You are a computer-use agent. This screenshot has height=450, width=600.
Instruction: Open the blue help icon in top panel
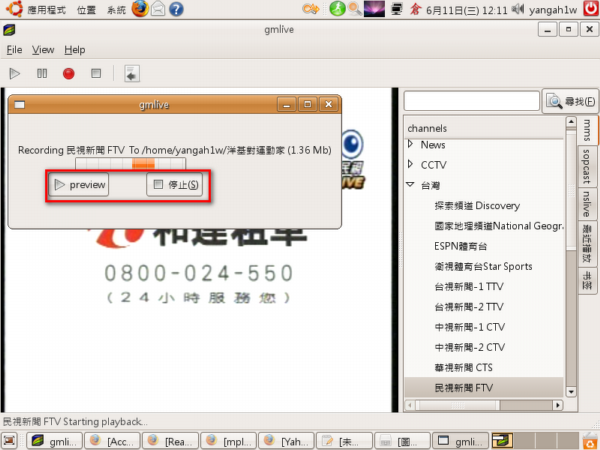click(176, 9)
